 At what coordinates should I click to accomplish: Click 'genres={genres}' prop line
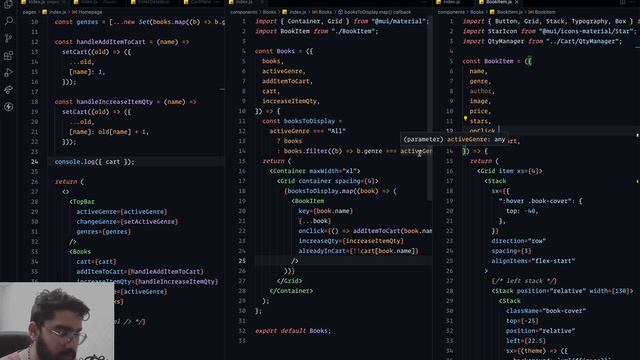[104, 231]
